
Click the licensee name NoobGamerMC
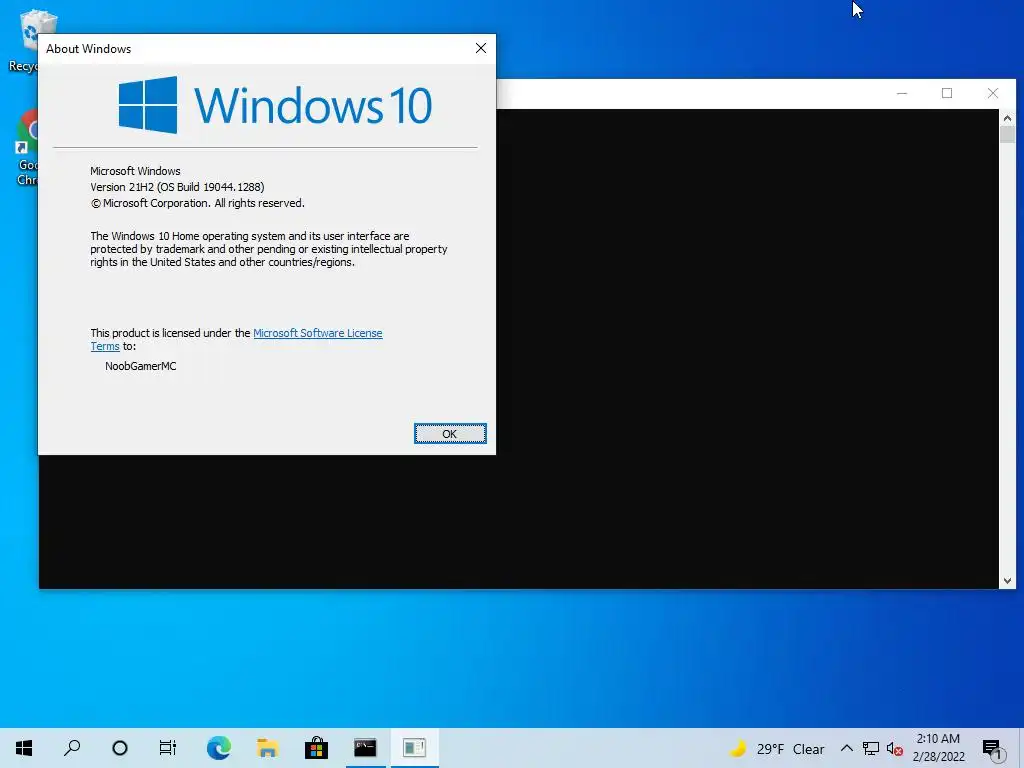(x=140, y=366)
